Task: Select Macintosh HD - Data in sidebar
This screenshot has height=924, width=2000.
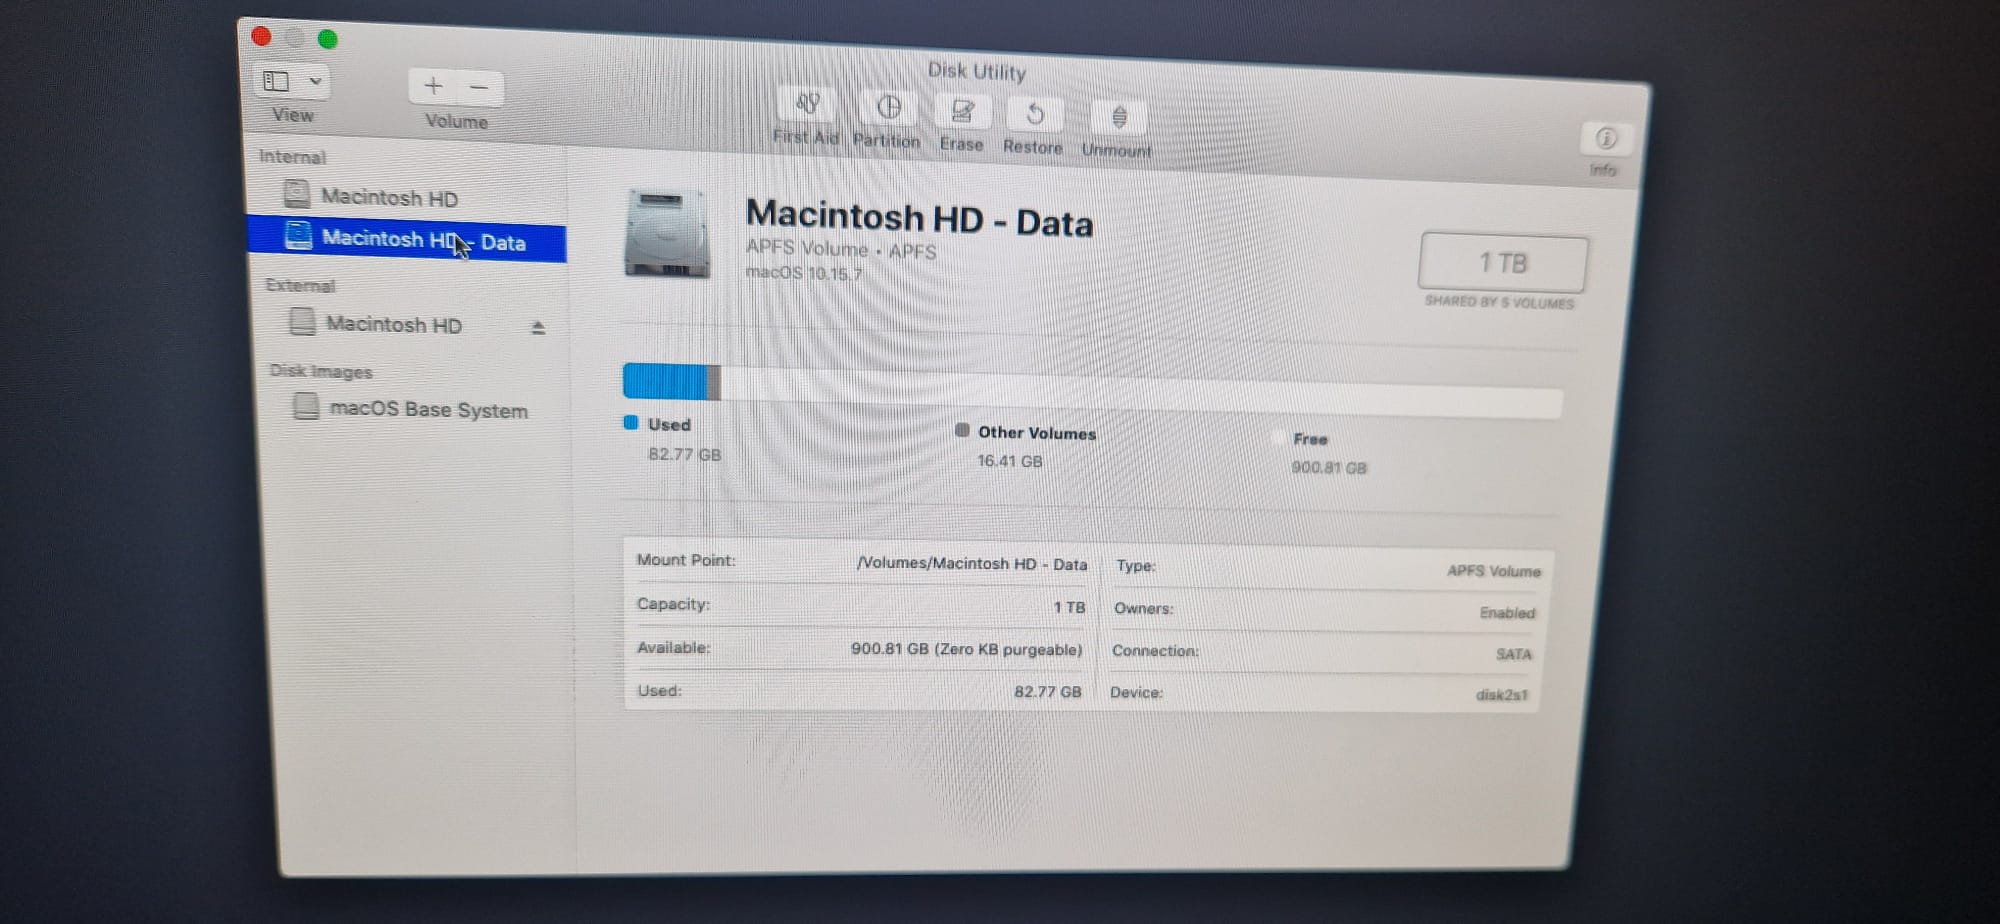Action: [x=408, y=240]
